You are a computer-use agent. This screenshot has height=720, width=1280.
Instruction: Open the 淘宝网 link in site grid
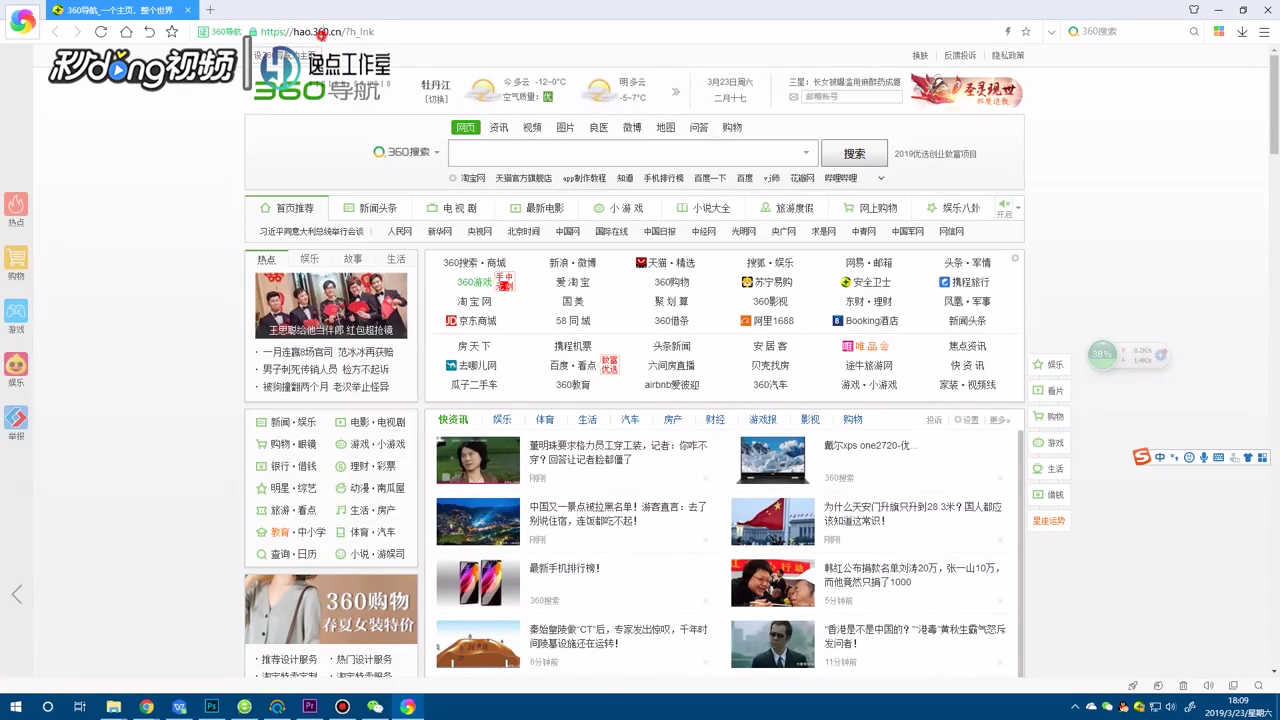tap(475, 301)
